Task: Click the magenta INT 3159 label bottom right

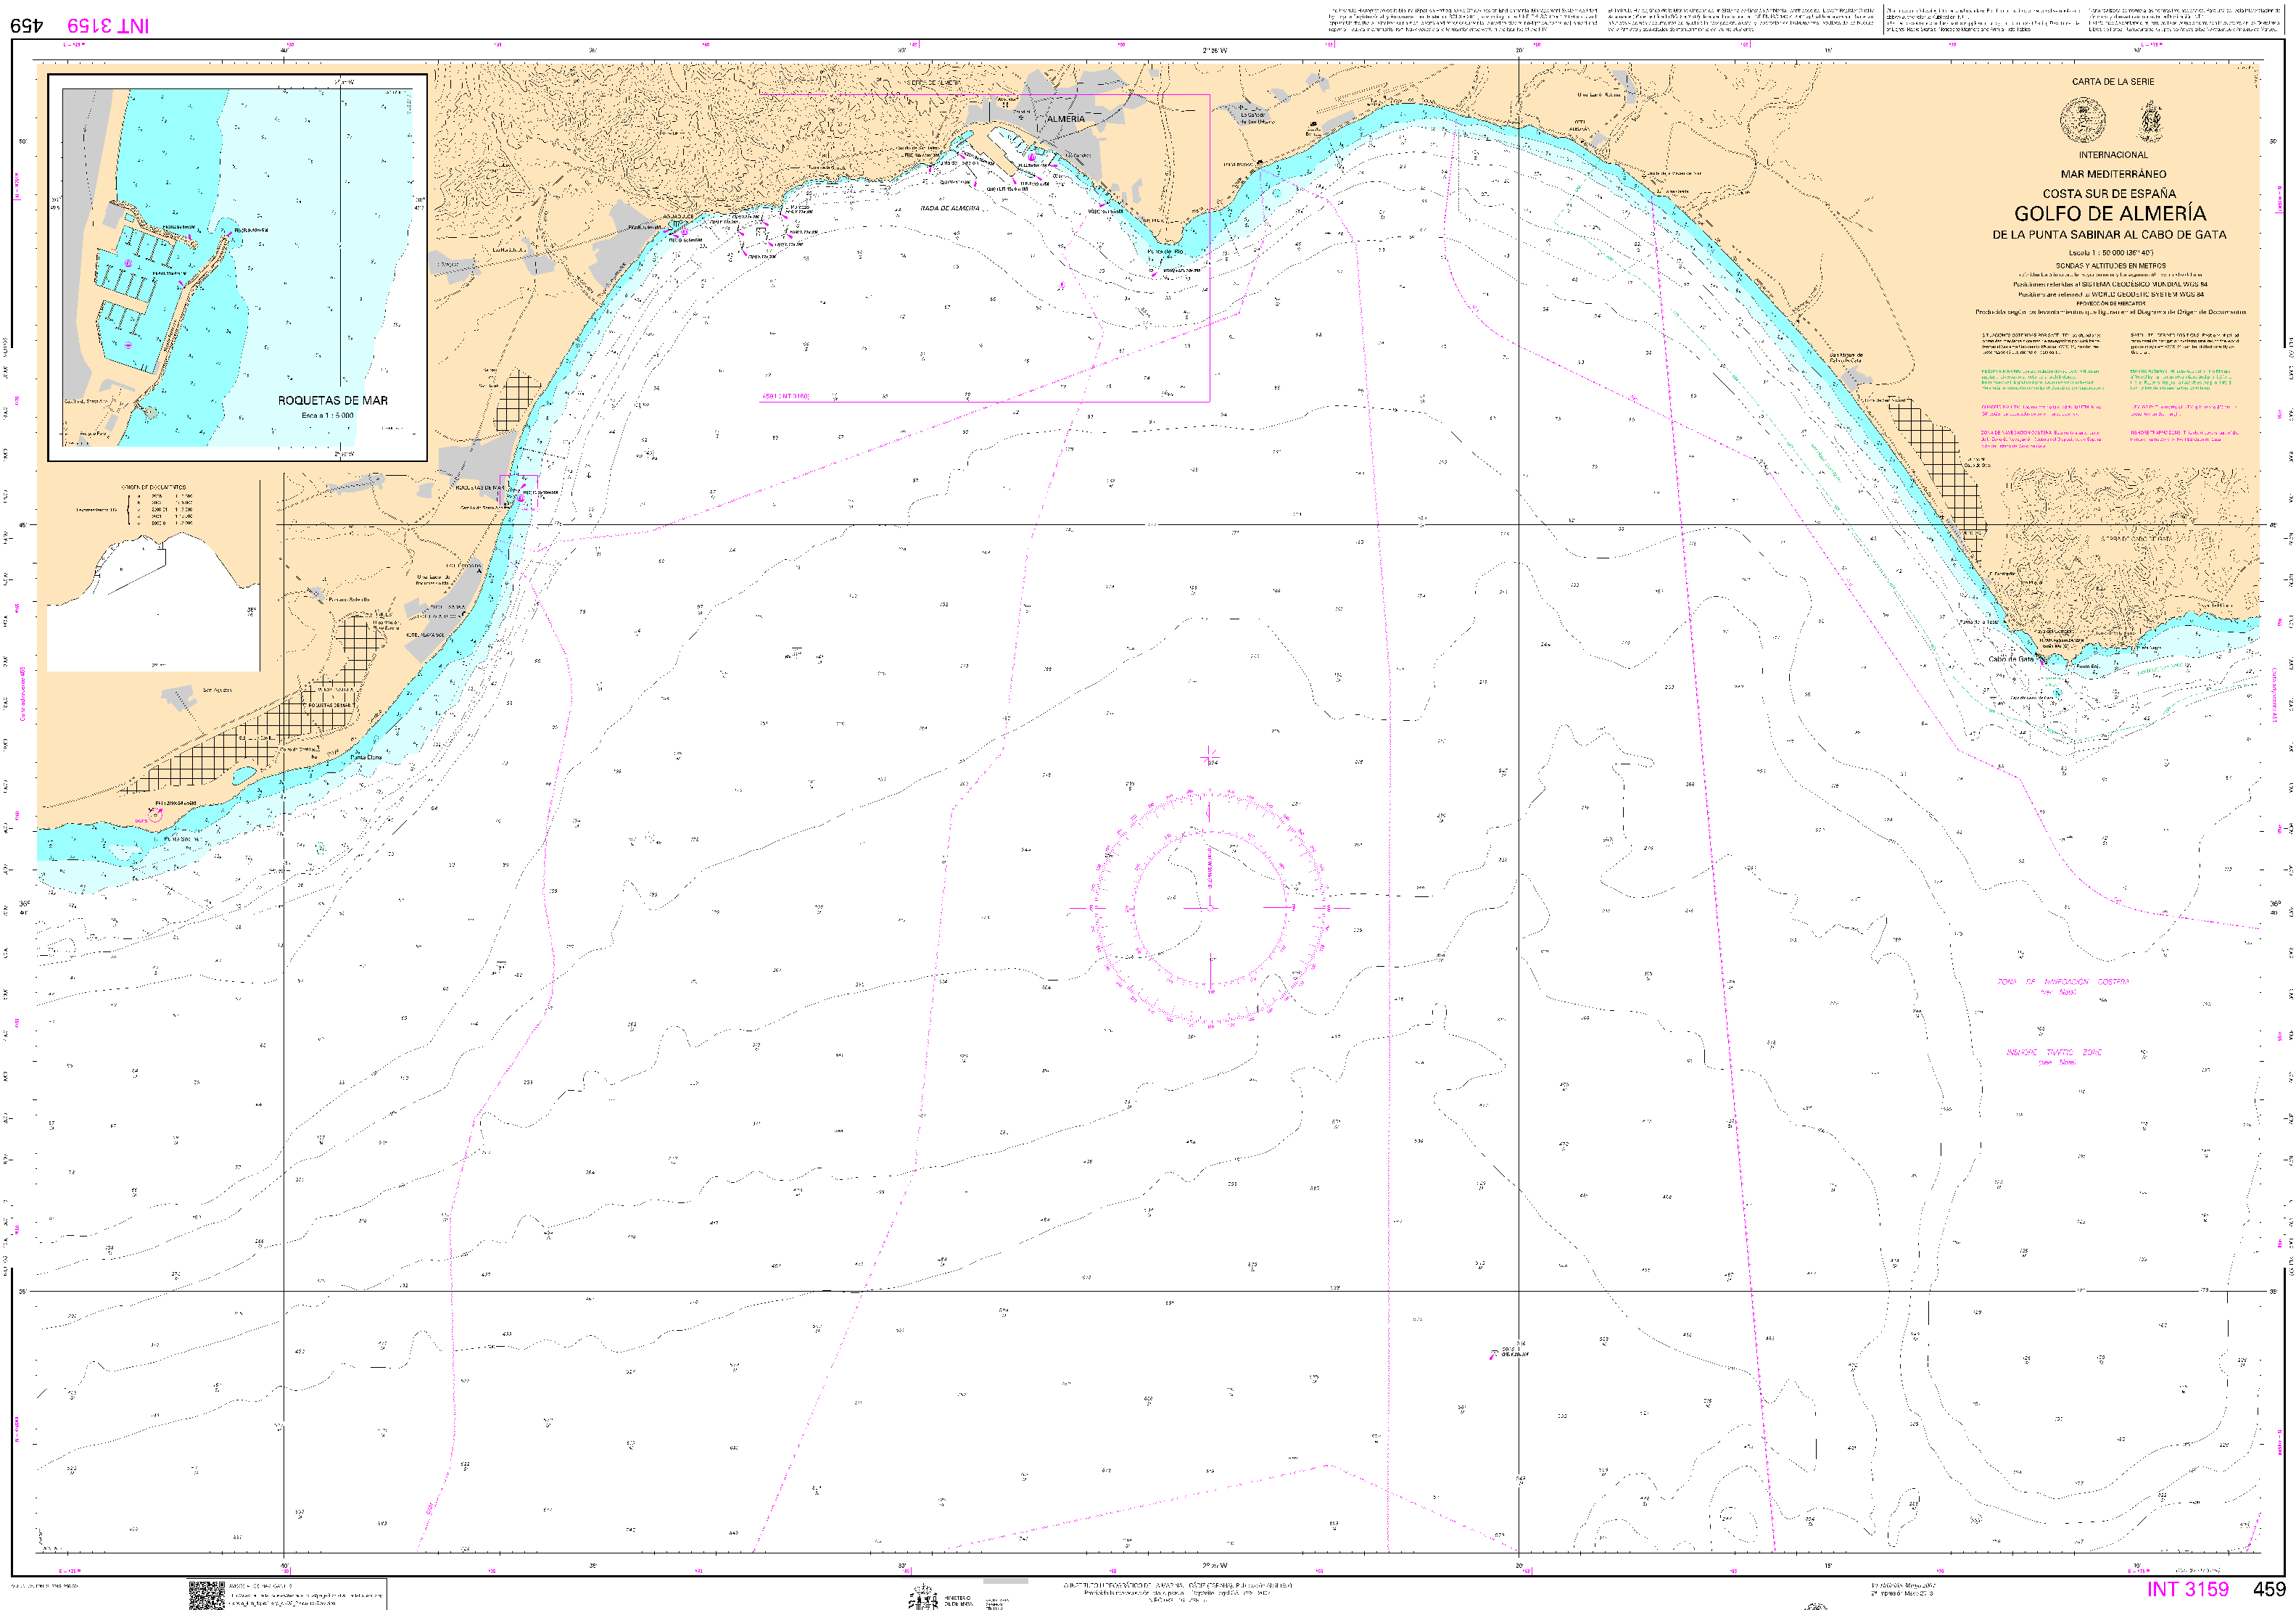Action: tap(2187, 1589)
